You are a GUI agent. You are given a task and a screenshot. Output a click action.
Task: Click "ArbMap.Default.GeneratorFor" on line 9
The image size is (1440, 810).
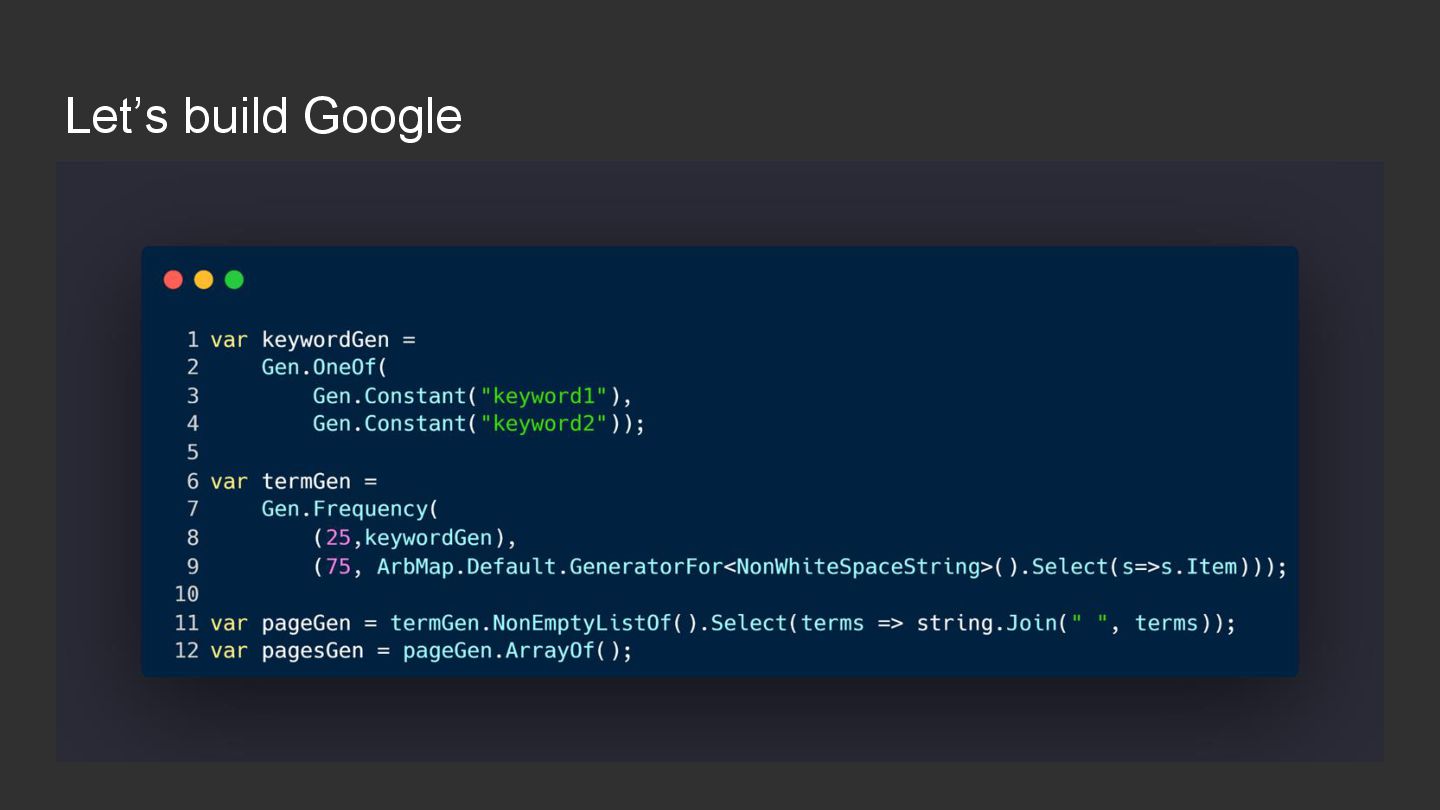[x=550, y=566]
